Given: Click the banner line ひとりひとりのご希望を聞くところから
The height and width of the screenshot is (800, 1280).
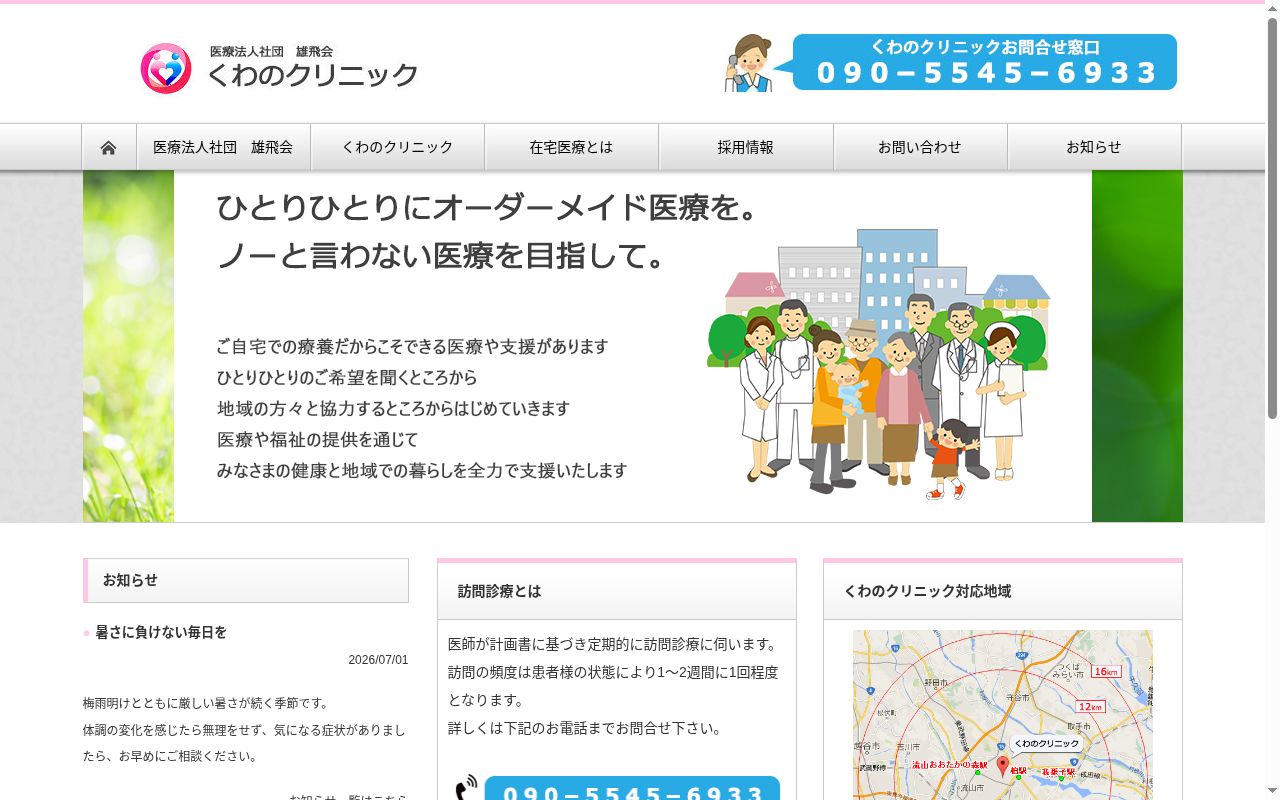Looking at the screenshot, I should pyautogui.click(x=347, y=378).
